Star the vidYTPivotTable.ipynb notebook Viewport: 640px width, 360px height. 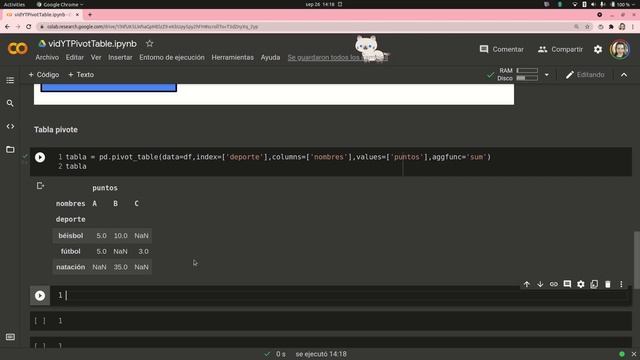[x=149, y=43]
